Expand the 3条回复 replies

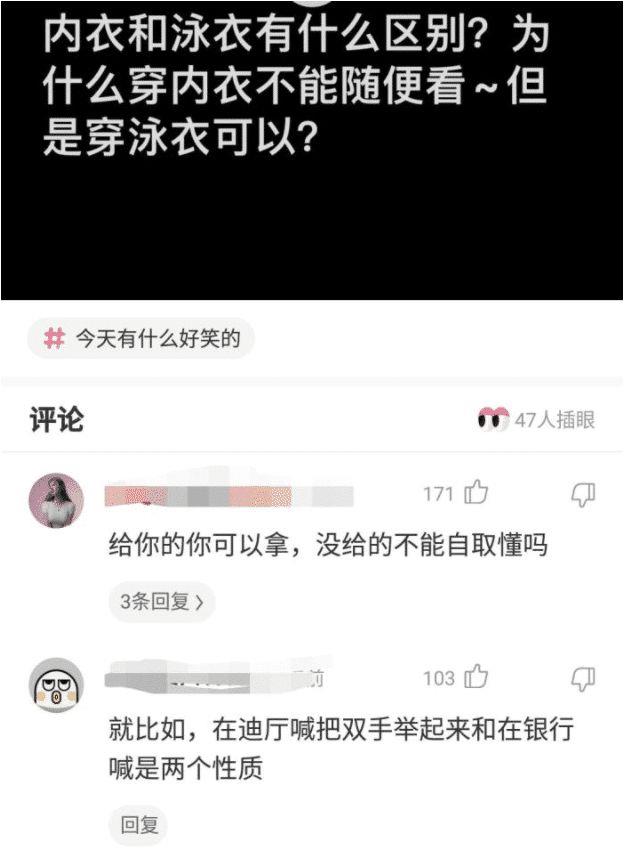point(162,602)
